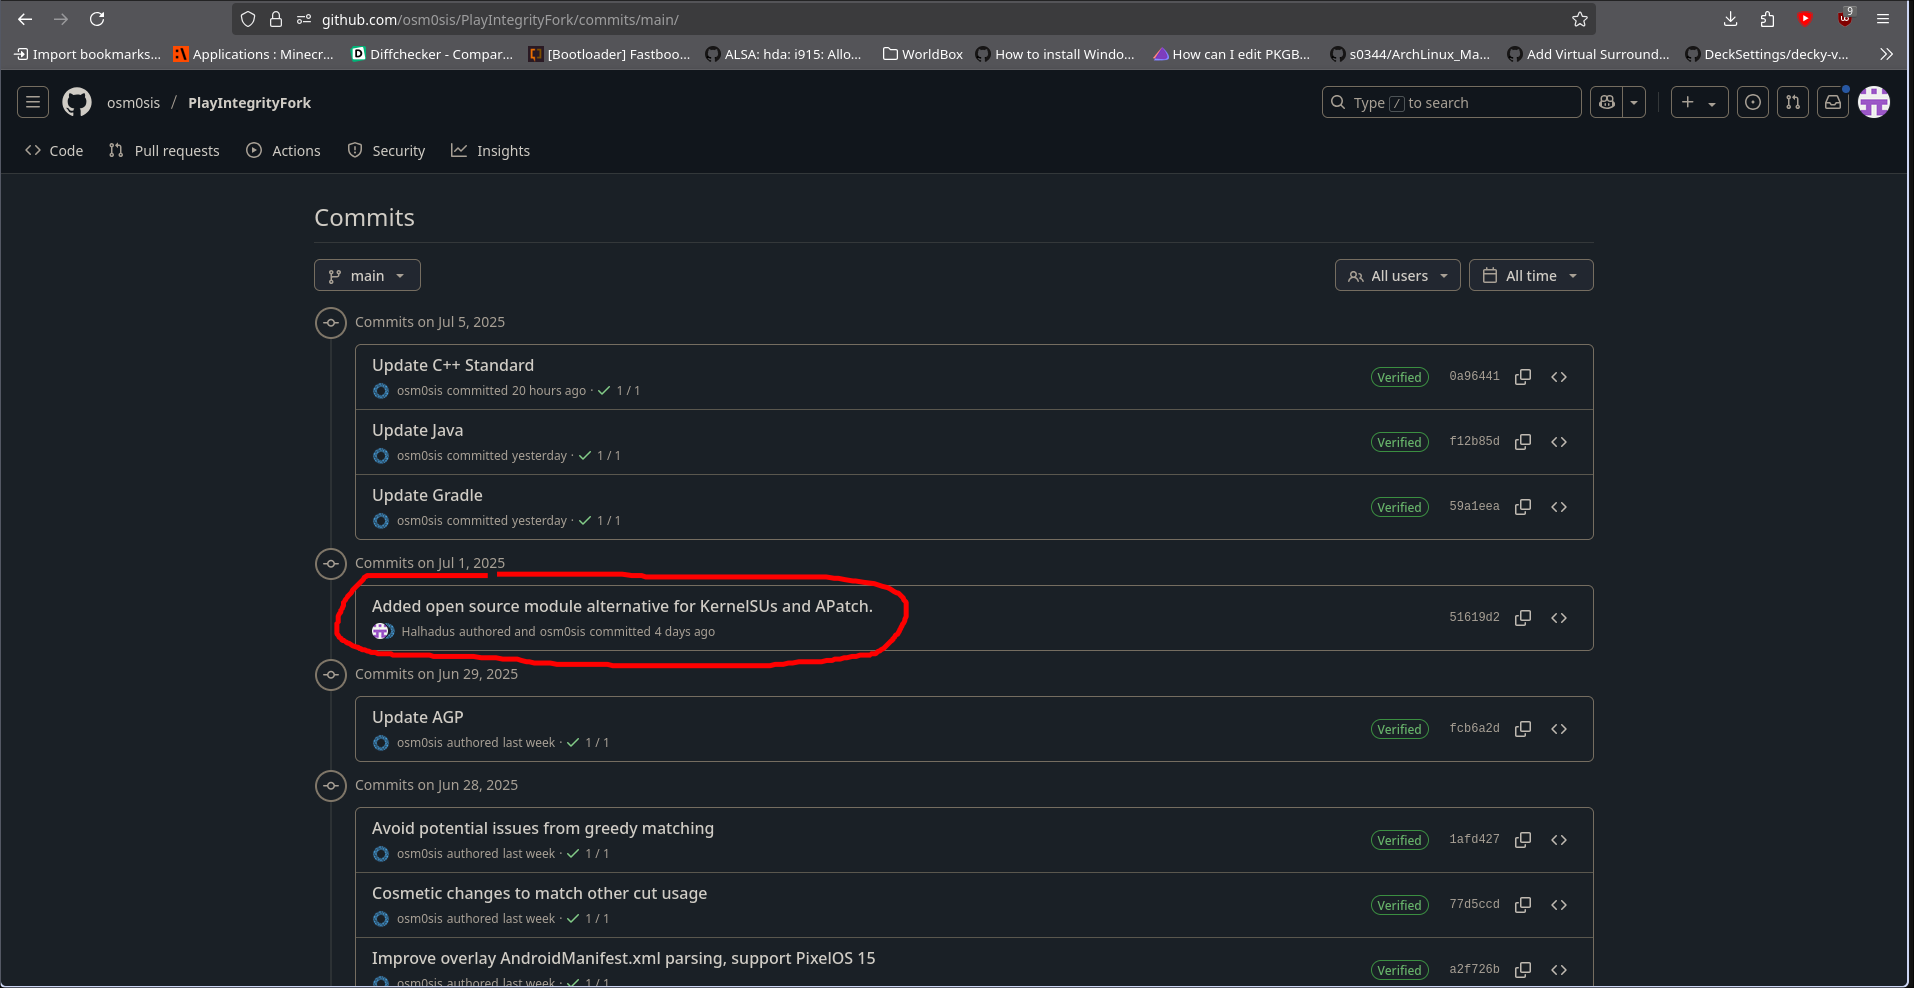Open the All users filter dropdown
This screenshot has height=988, width=1914.
(1398, 276)
